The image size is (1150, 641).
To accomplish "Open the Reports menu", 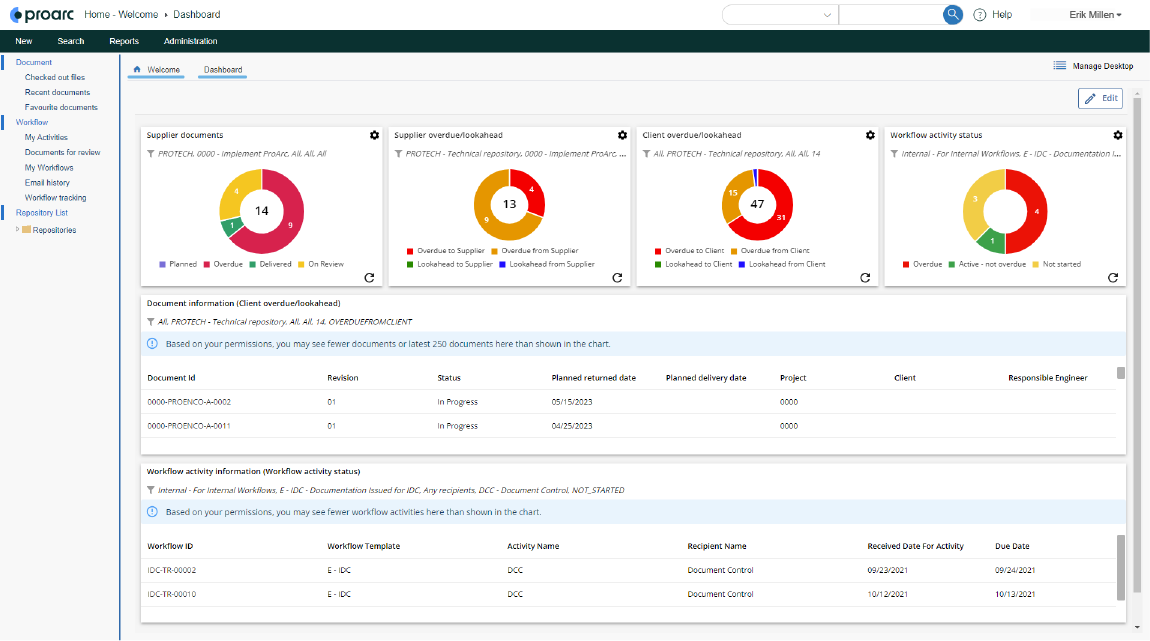I will (x=123, y=41).
